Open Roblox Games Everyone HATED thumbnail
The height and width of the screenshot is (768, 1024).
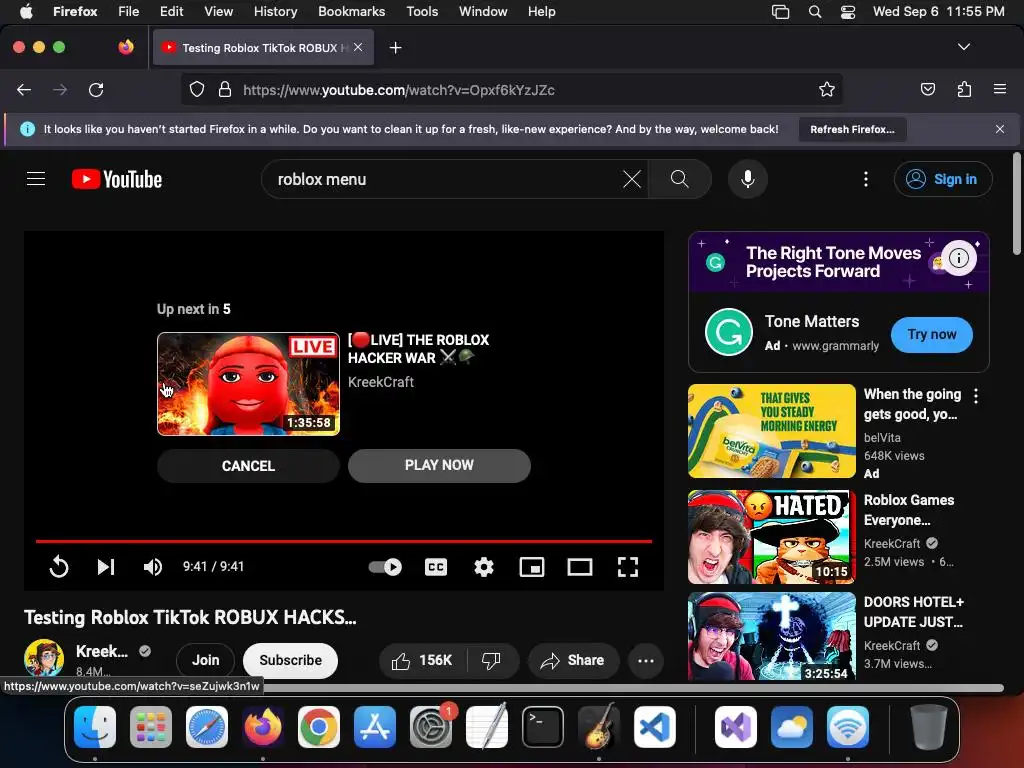coord(771,537)
